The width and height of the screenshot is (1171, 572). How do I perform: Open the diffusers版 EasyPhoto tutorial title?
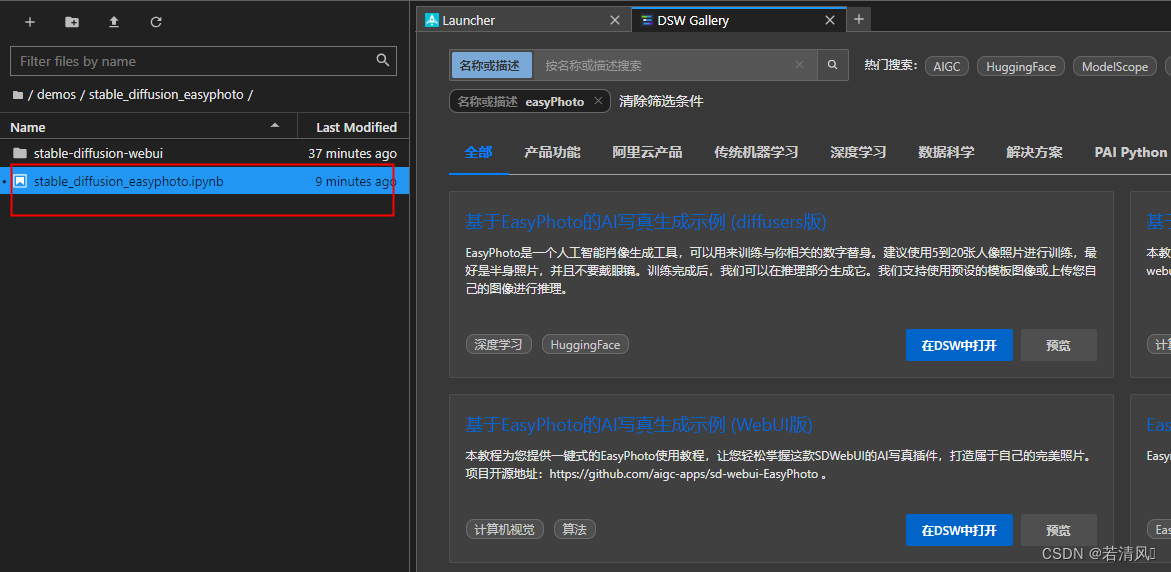646,222
